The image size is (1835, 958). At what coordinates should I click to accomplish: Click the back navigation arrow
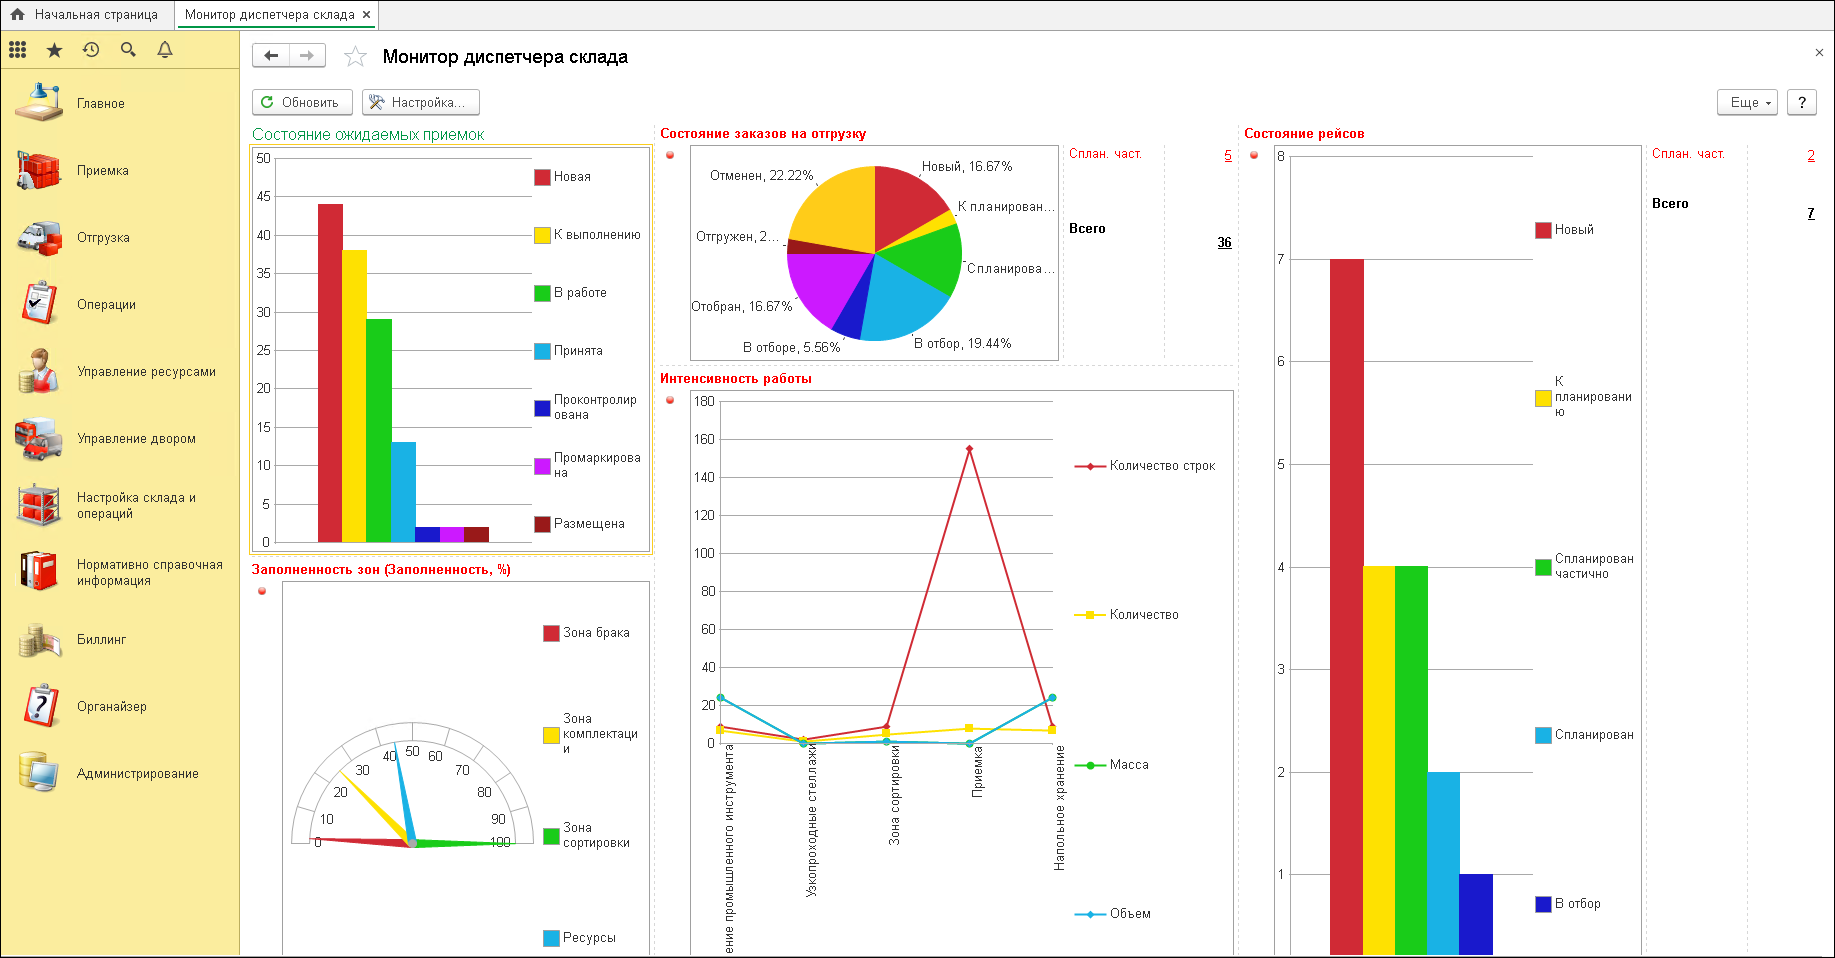271,56
